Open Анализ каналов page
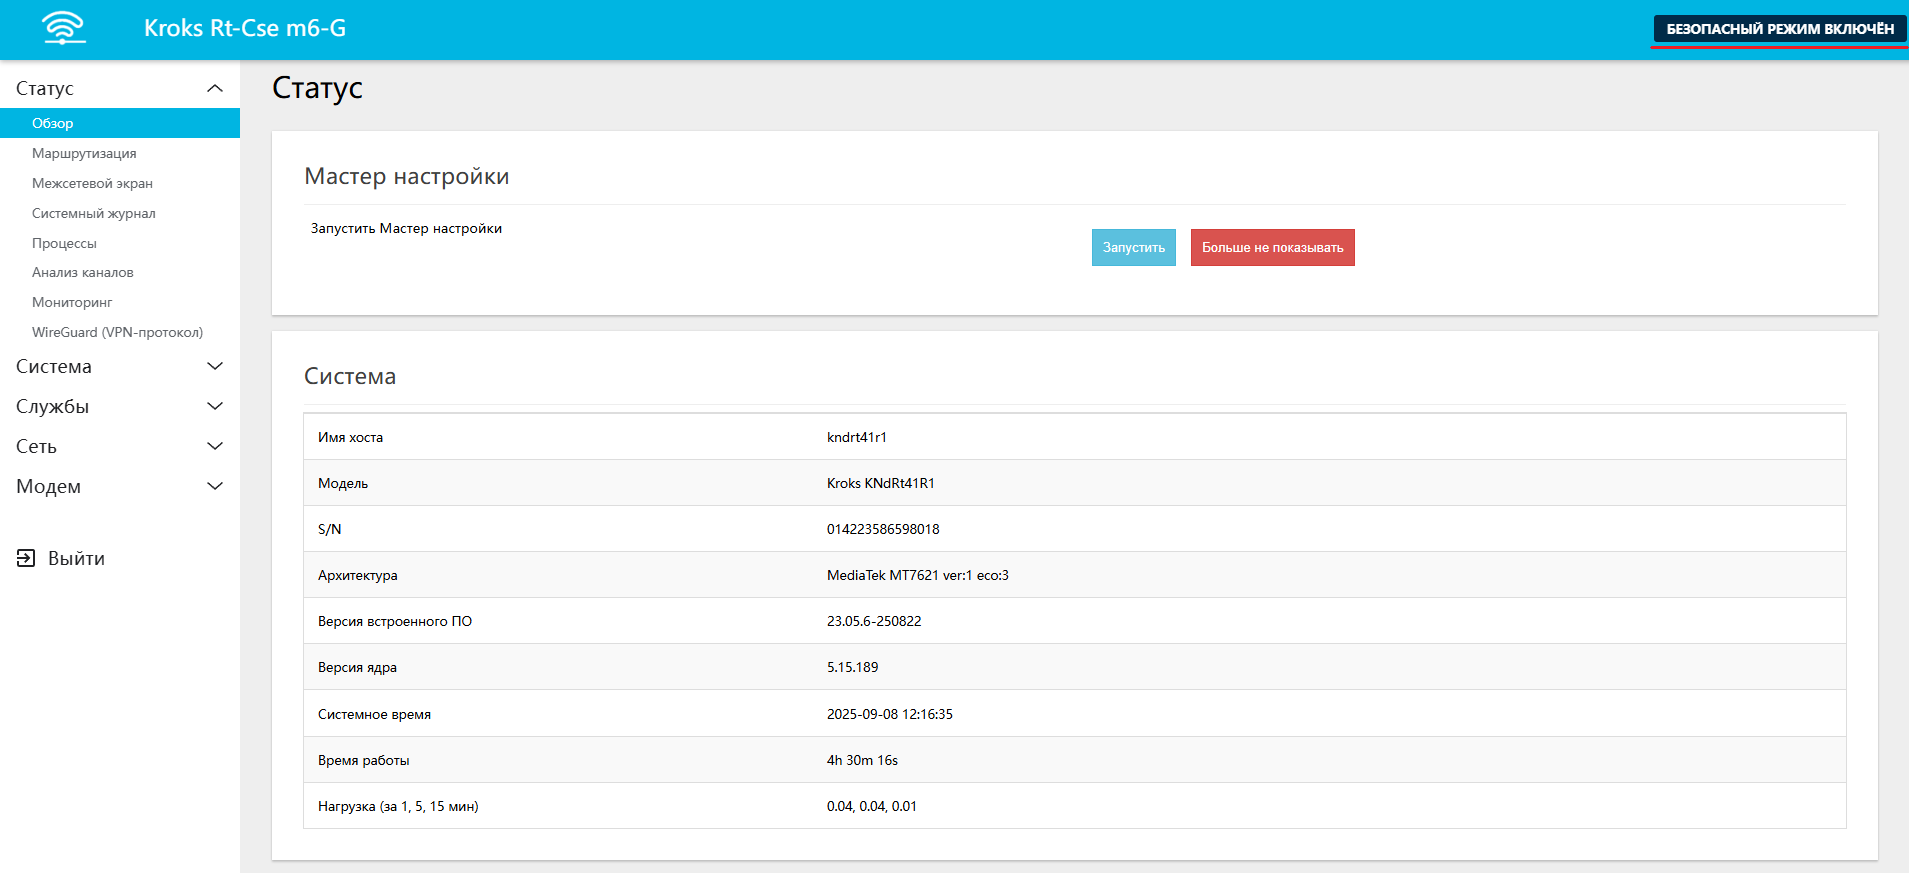This screenshot has height=873, width=1909. [82, 272]
